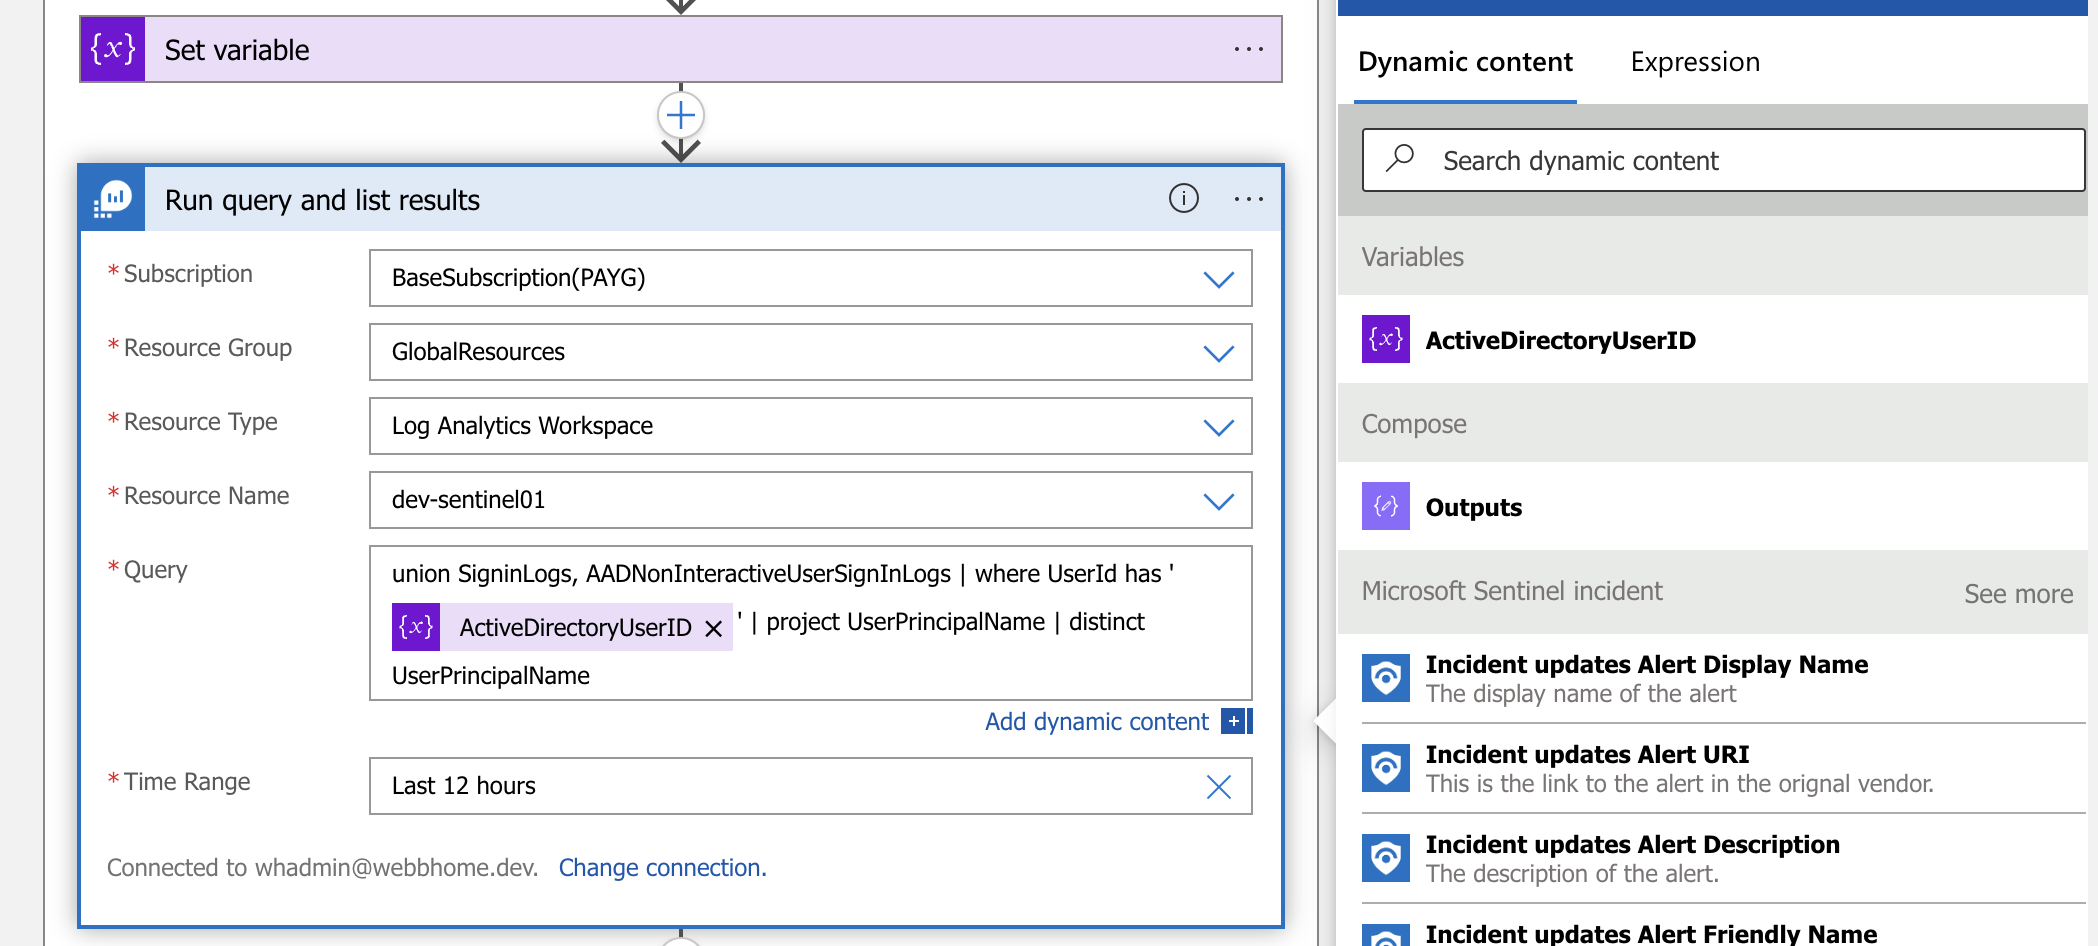The height and width of the screenshot is (946, 2098).
Task: Click the Run query and list results title
Action: (322, 200)
